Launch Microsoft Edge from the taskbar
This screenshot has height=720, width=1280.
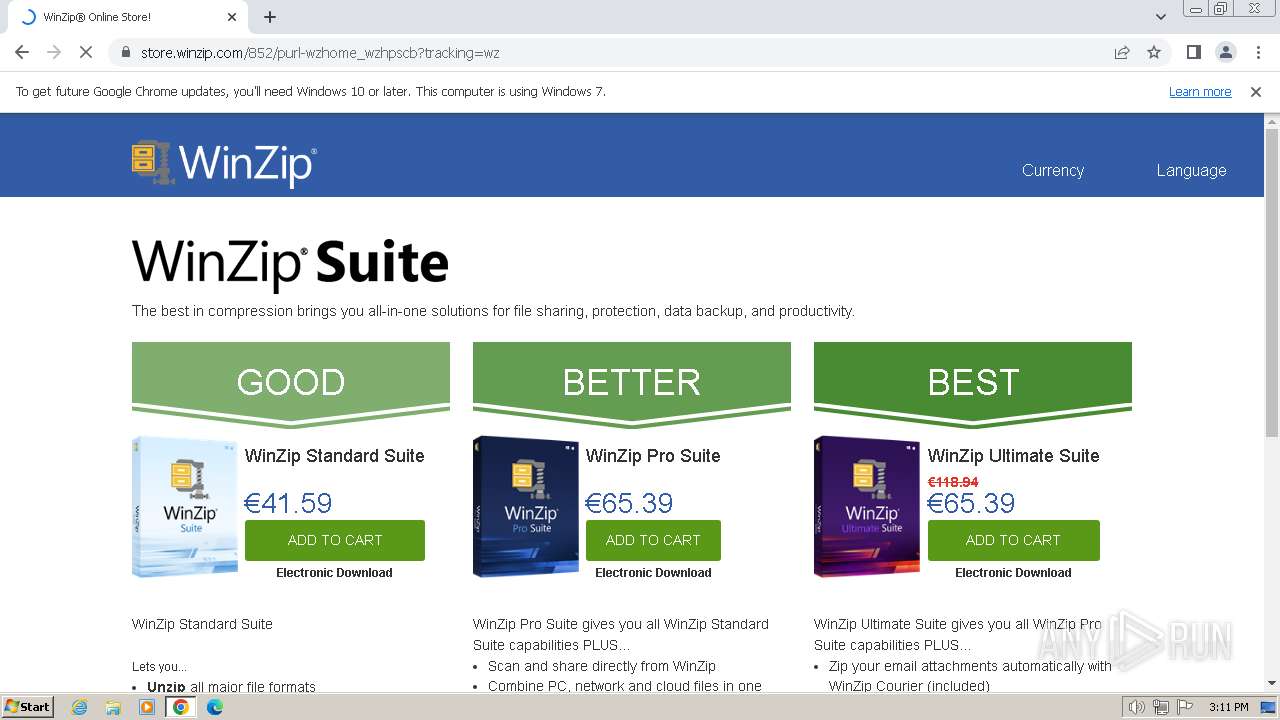[215, 707]
